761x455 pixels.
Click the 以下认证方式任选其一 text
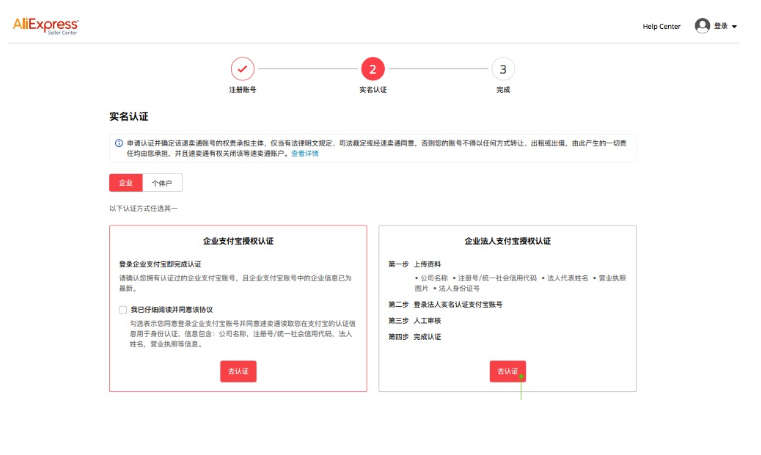point(144,209)
